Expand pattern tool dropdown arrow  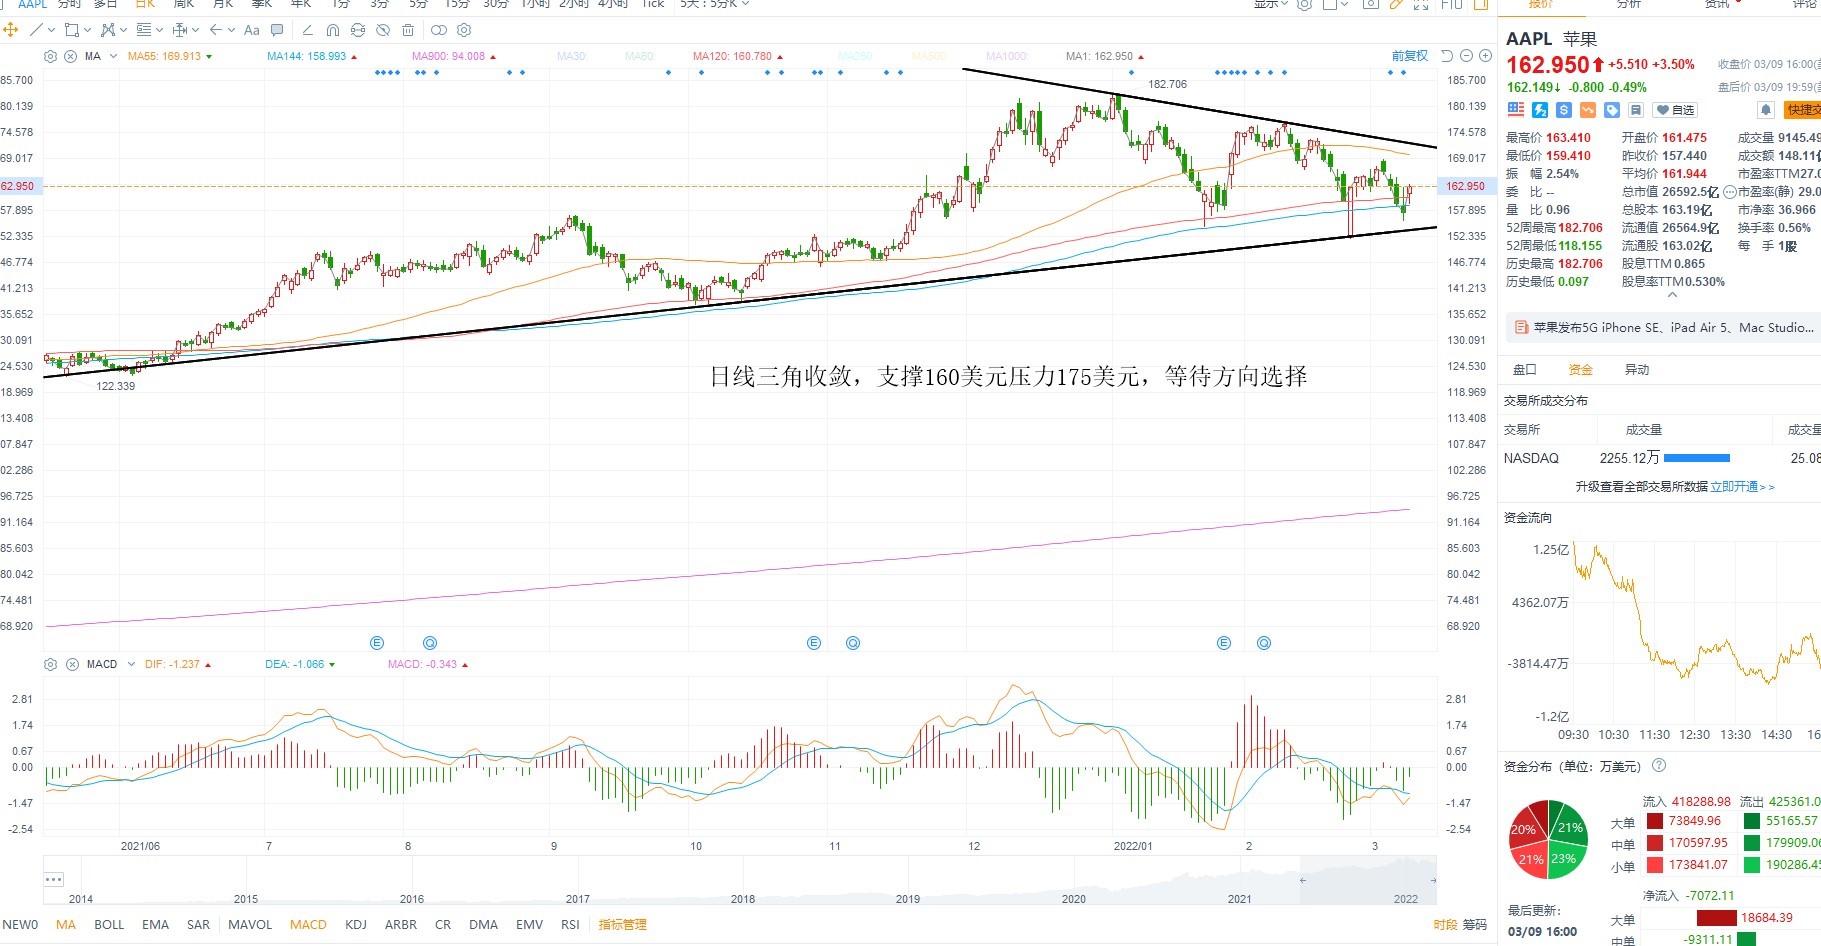point(123,30)
